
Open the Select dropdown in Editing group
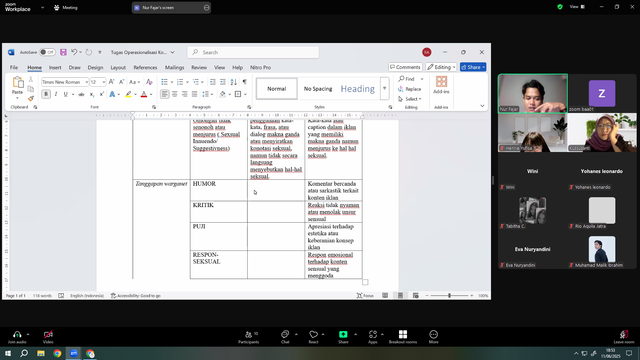410,99
